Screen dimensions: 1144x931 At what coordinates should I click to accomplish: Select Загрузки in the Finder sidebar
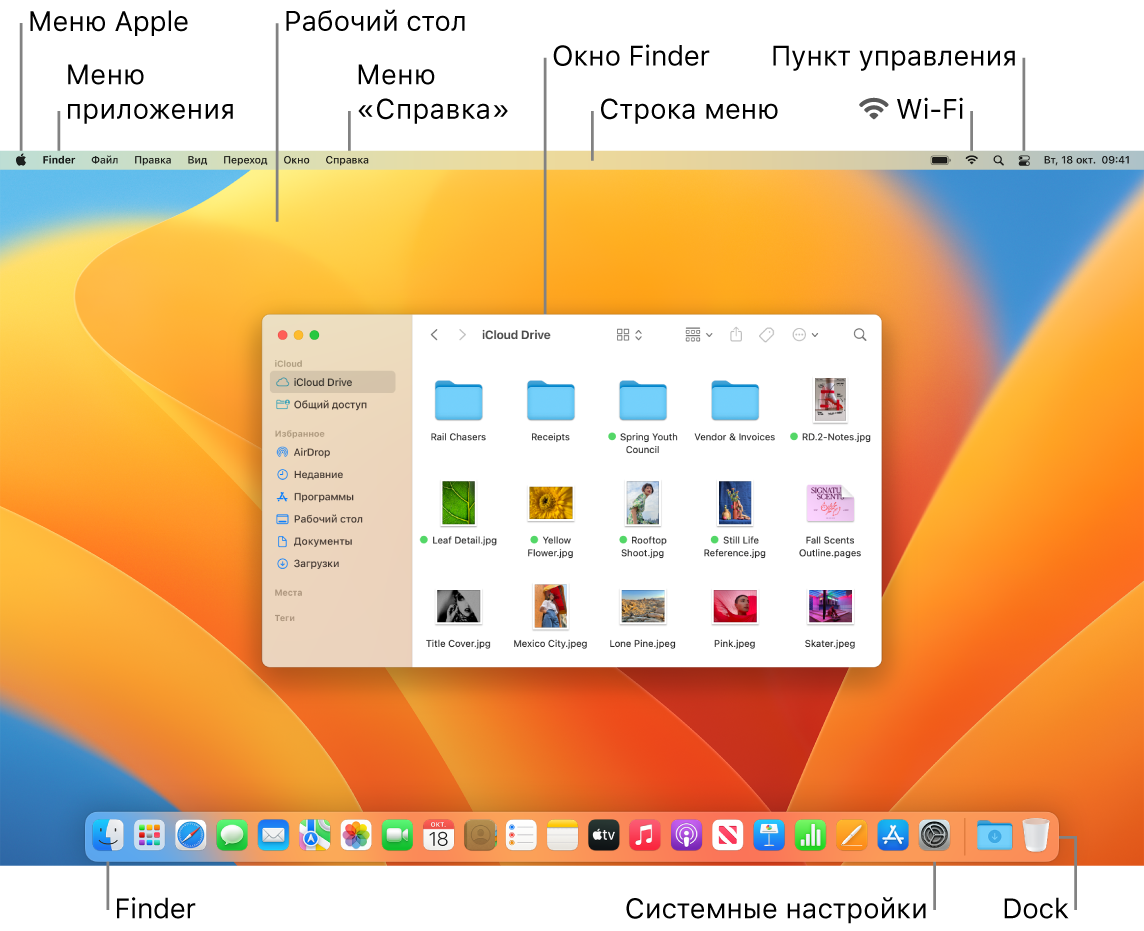click(318, 563)
